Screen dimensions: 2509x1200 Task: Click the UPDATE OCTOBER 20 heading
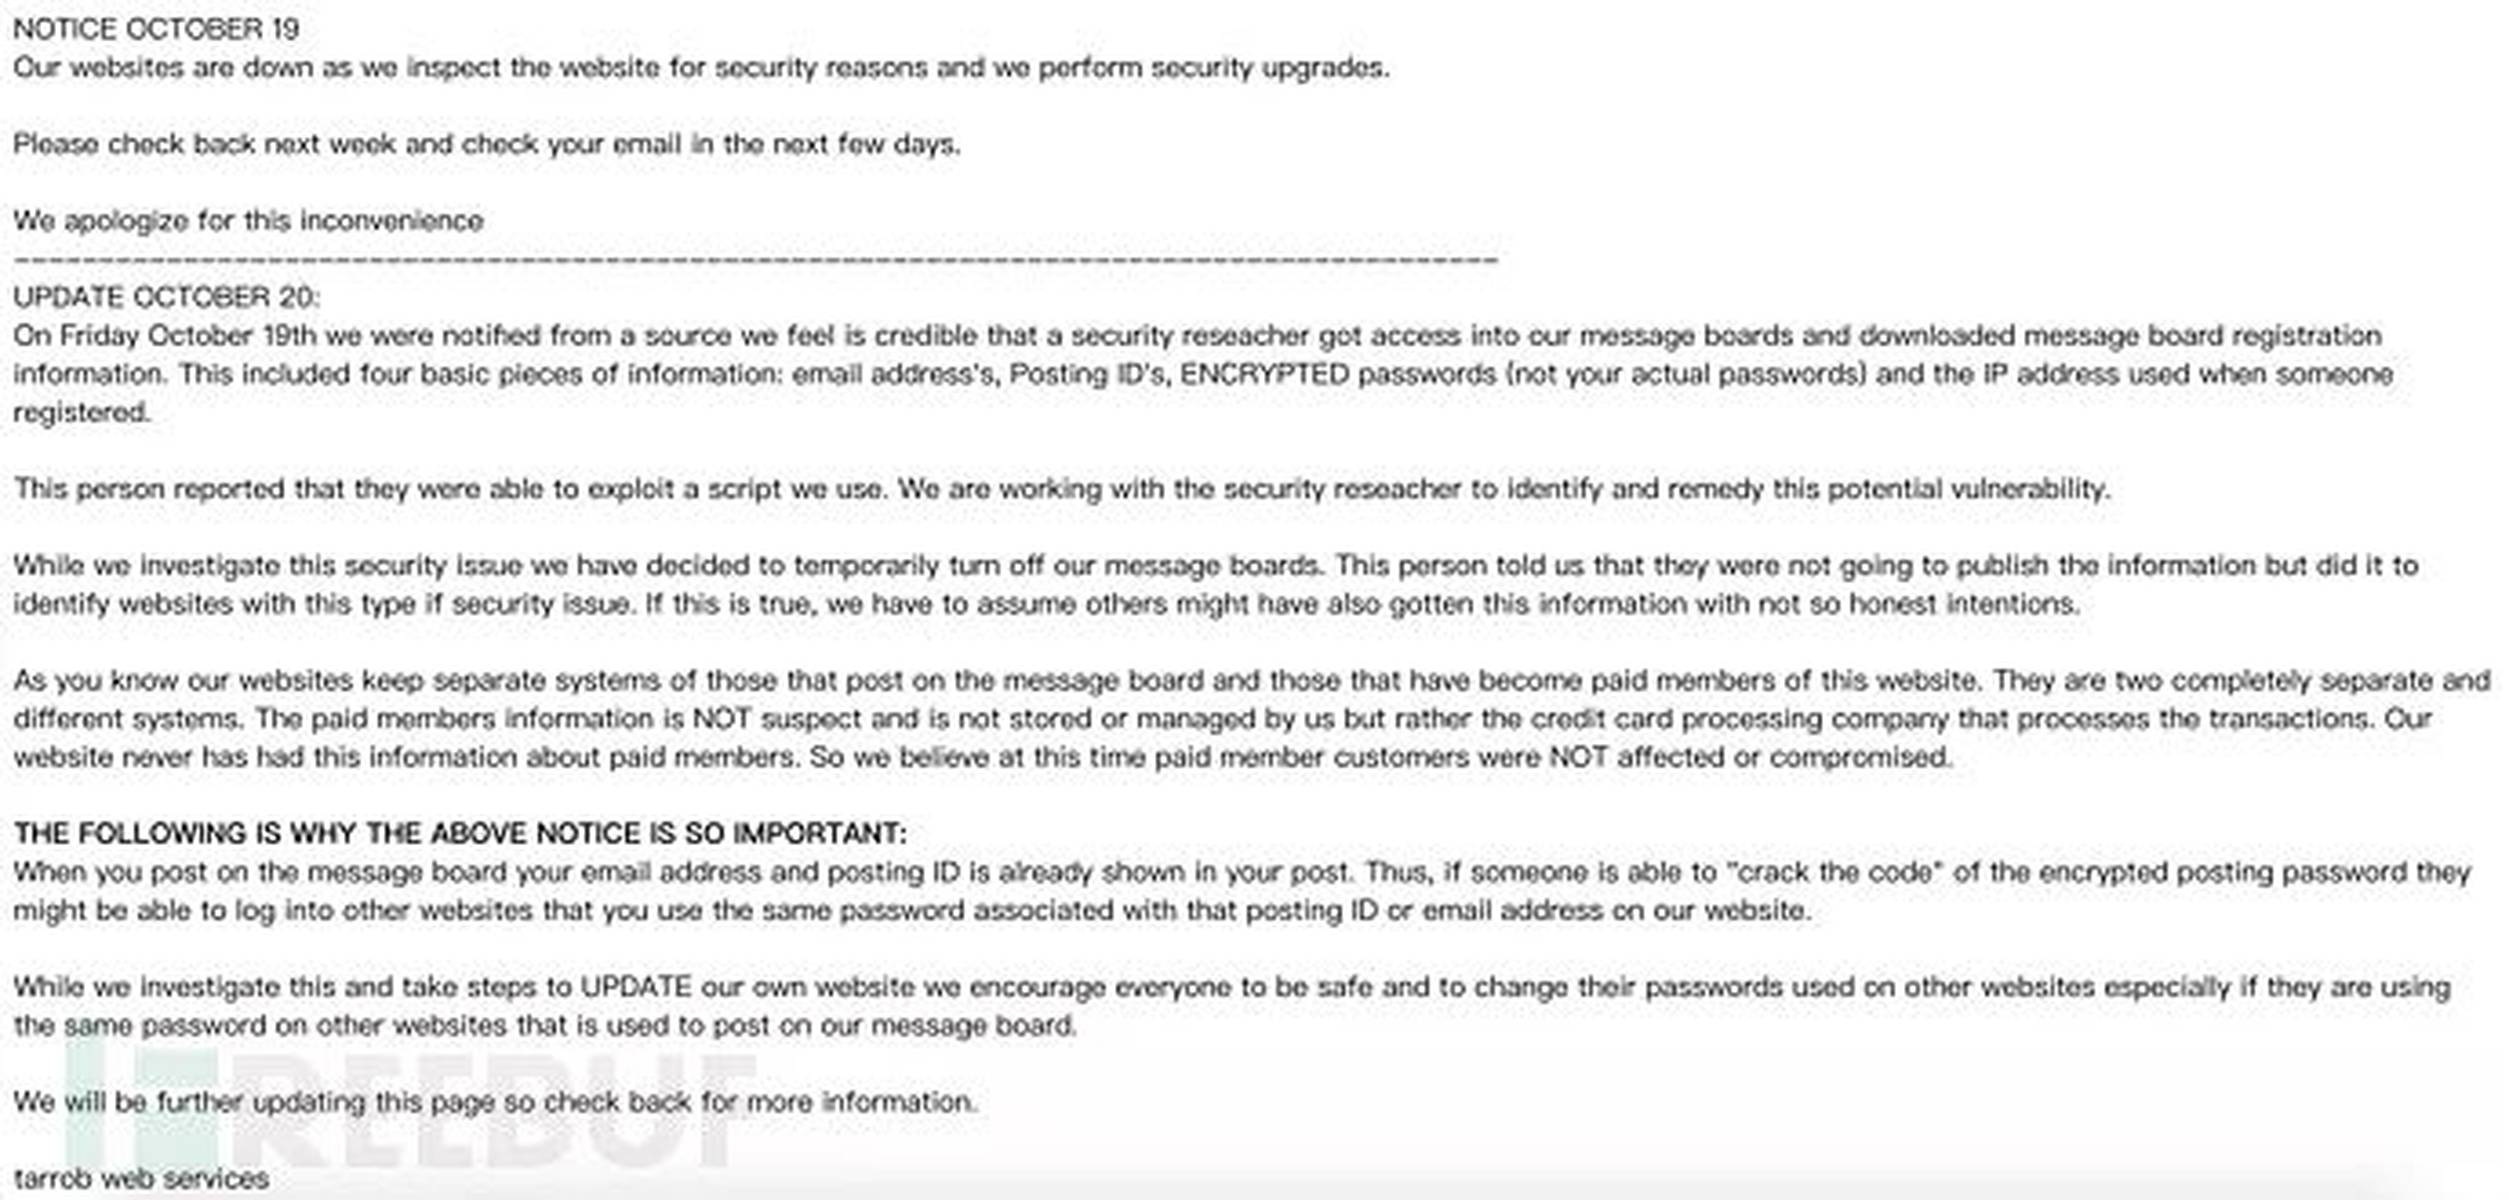[x=166, y=297]
